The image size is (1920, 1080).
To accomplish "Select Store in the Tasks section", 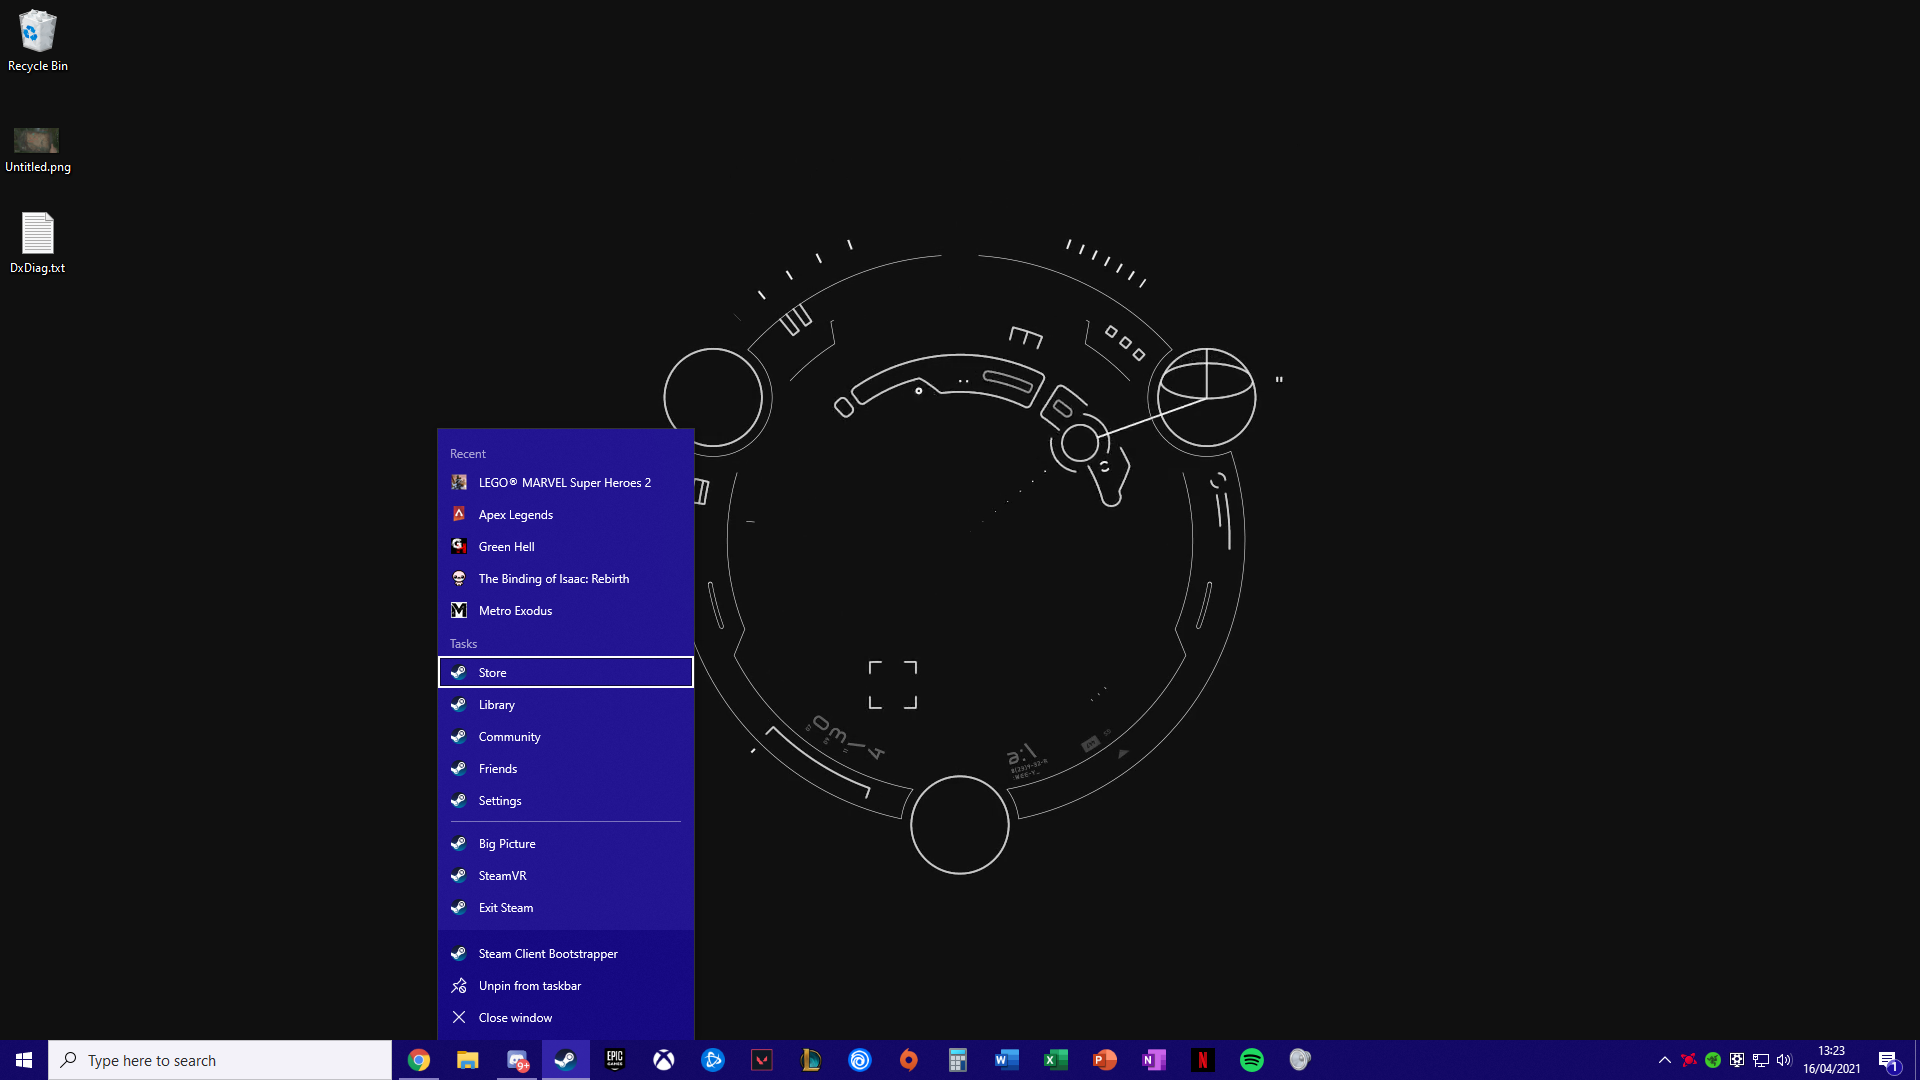I will (492, 672).
